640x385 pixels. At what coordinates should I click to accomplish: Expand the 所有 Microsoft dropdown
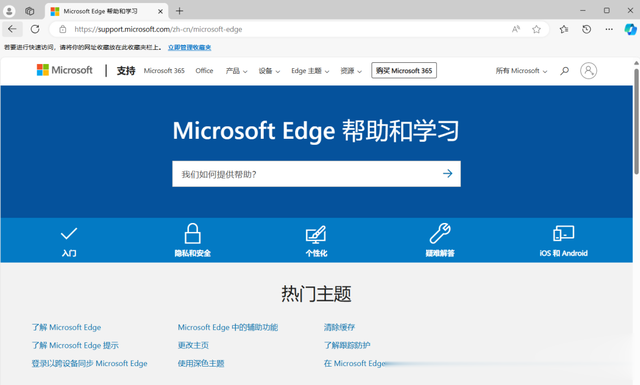pos(521,71)
